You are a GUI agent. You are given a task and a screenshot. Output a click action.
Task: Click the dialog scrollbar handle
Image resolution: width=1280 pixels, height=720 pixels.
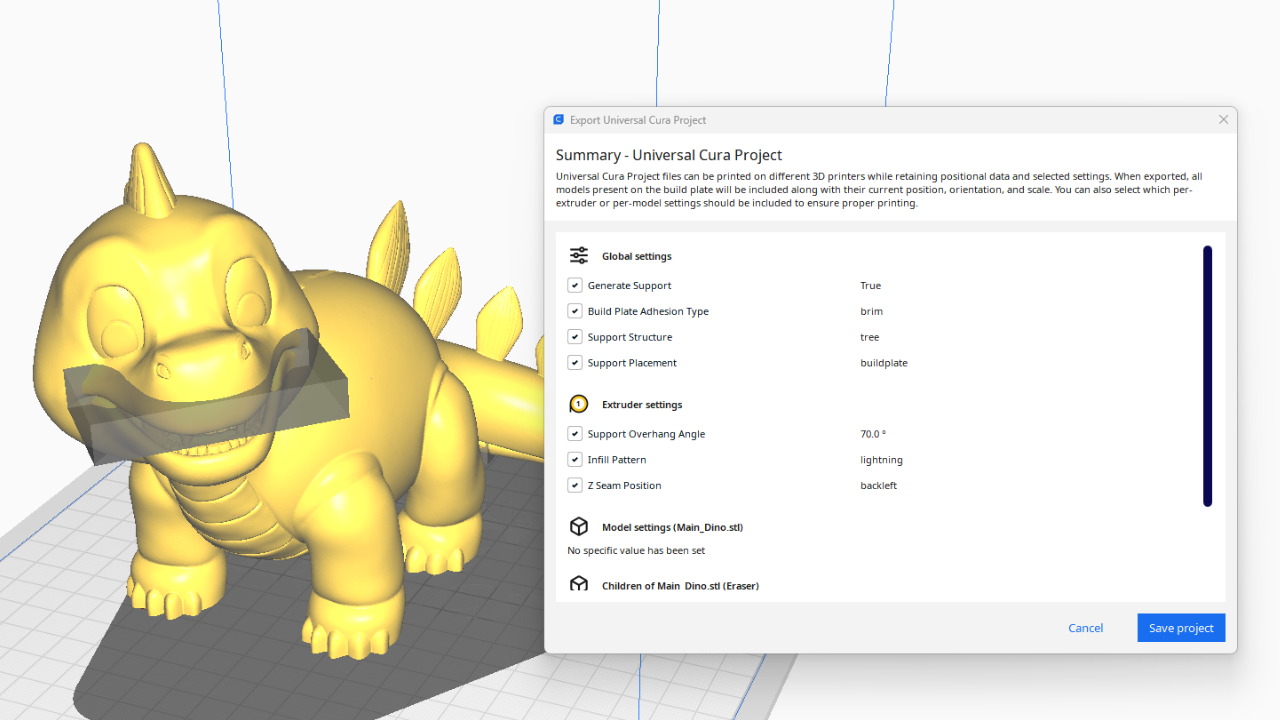(1207, 374)
